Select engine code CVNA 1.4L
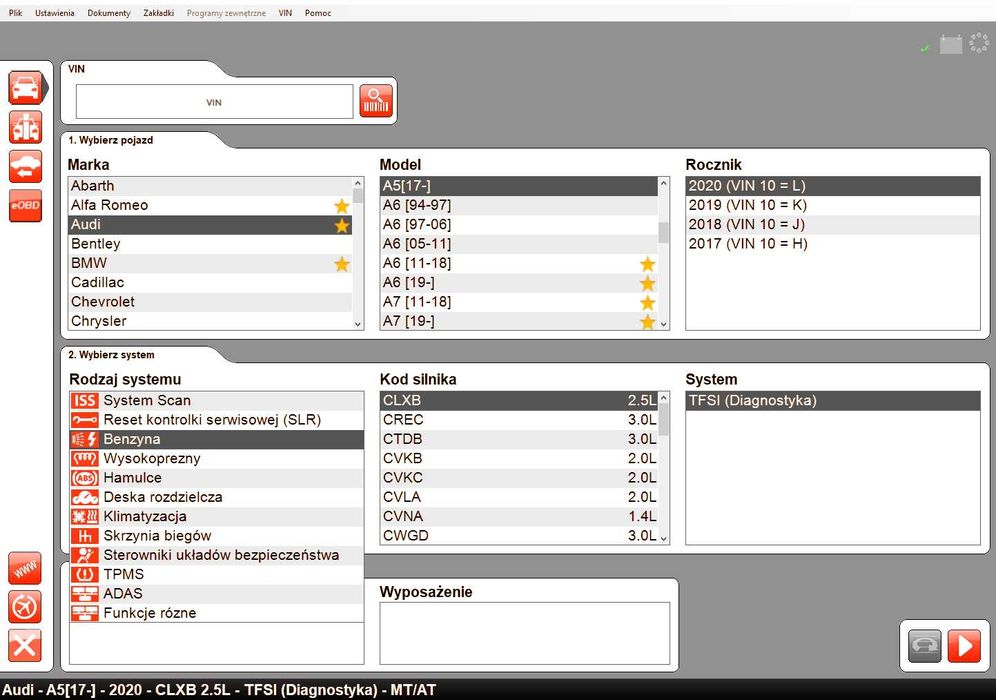The height and width of the screenshot is (700, 996). 519,516
